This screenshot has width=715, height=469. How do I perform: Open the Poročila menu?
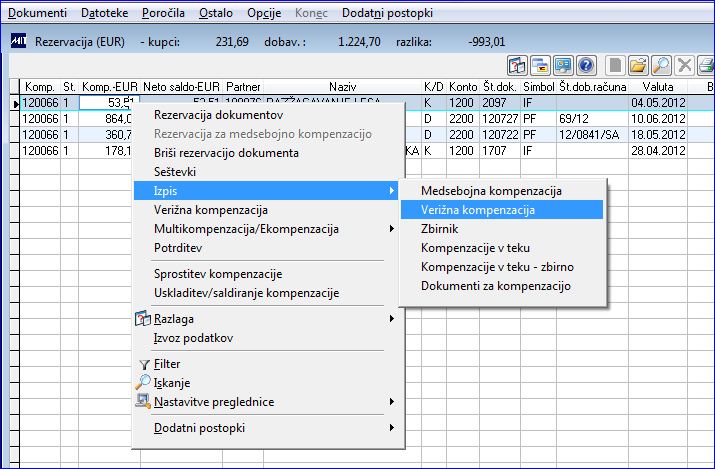coord(163,13)
